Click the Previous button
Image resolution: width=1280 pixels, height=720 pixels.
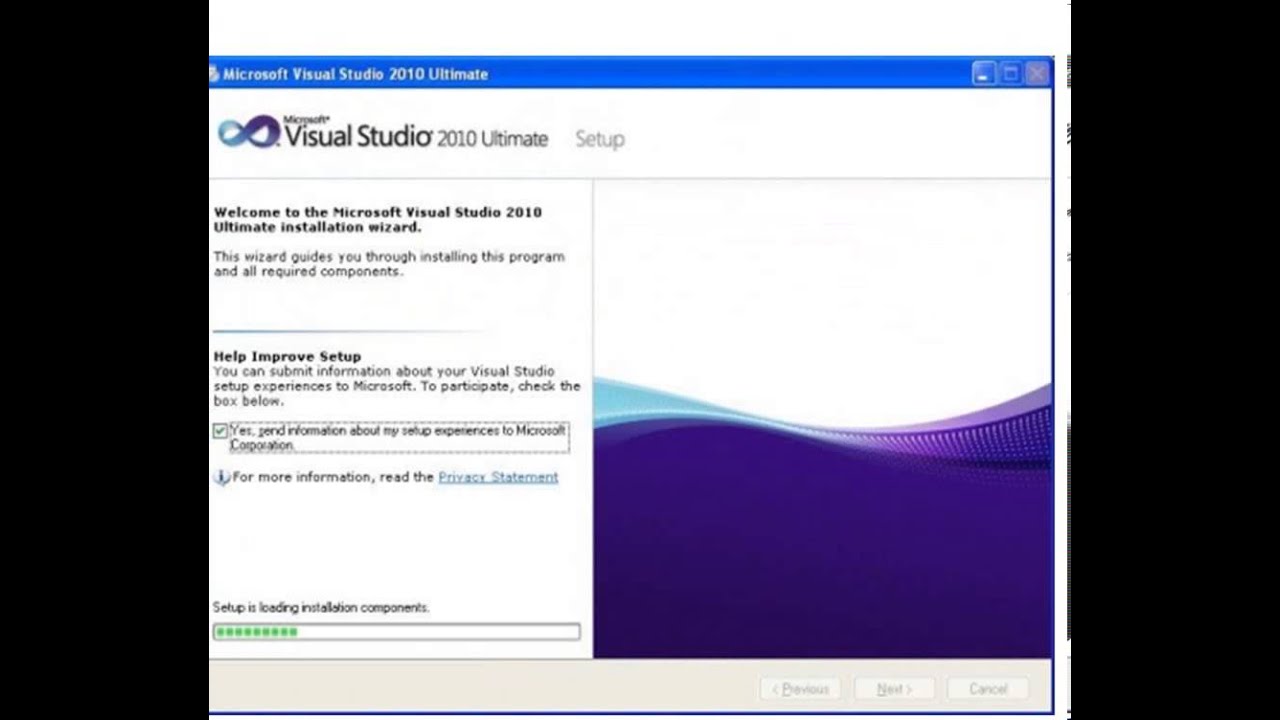[800, 689]
